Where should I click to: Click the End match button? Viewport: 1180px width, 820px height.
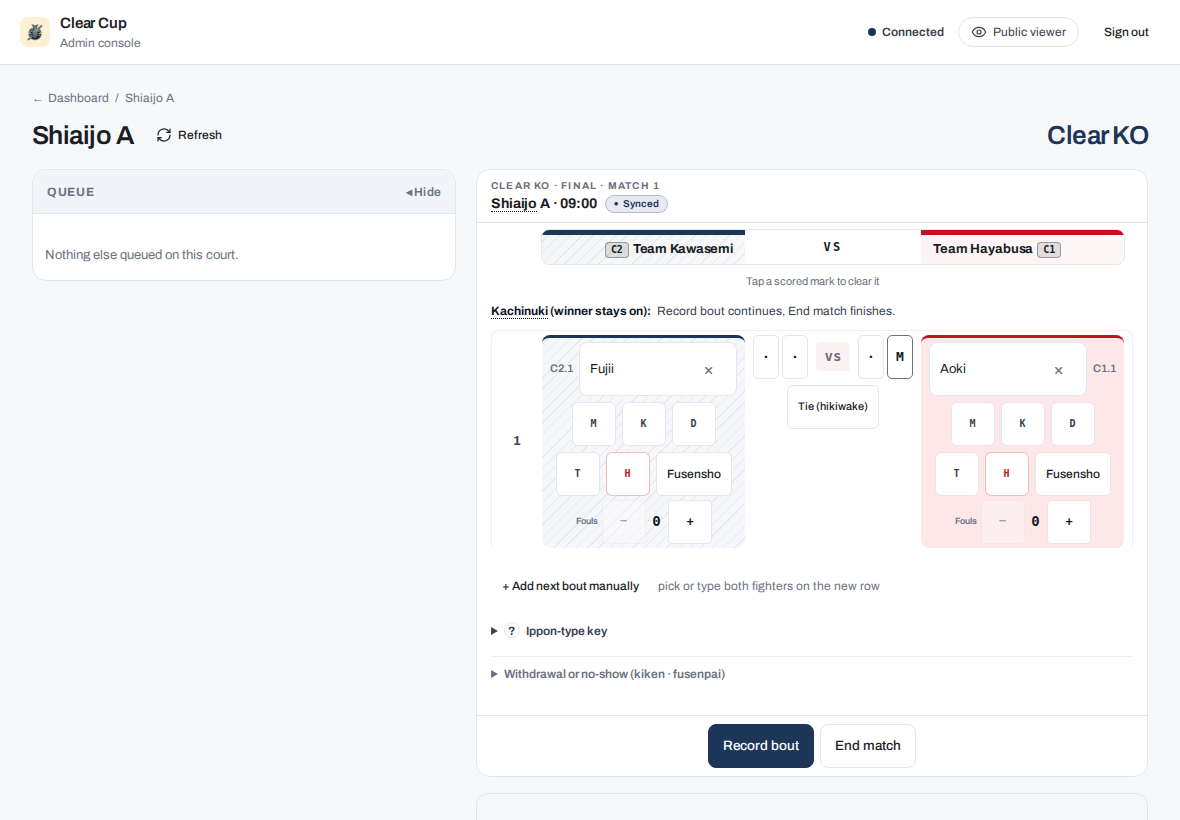point(868,746)
